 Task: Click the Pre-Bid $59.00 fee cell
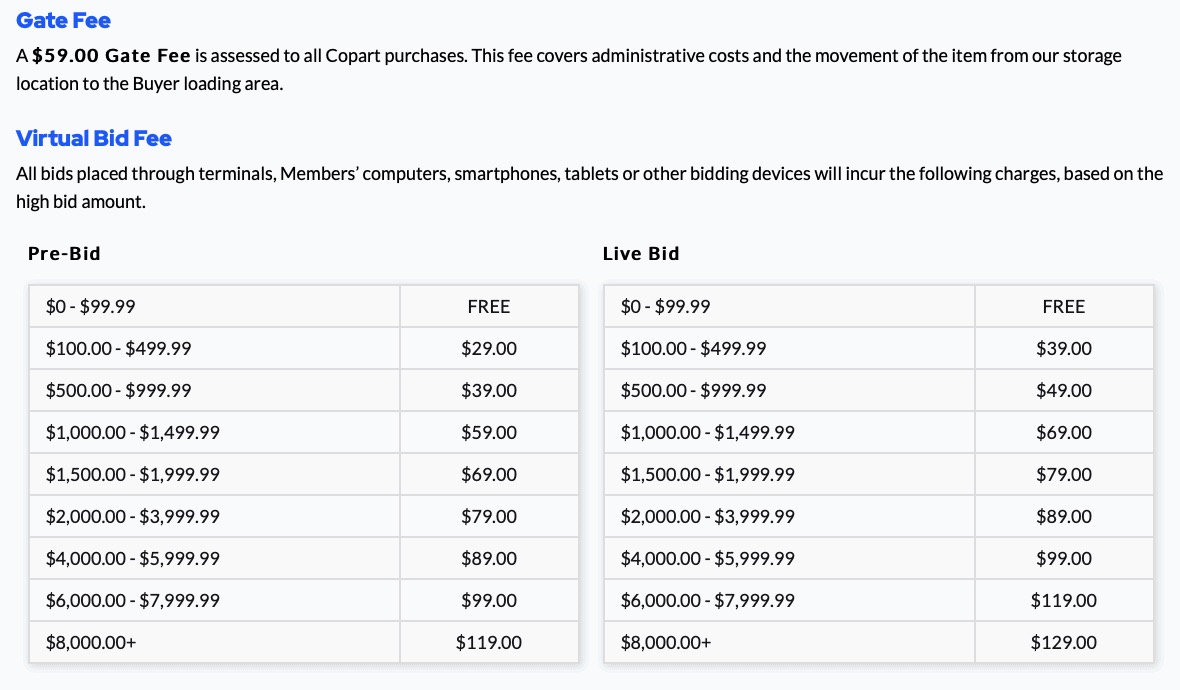point(489,433)
